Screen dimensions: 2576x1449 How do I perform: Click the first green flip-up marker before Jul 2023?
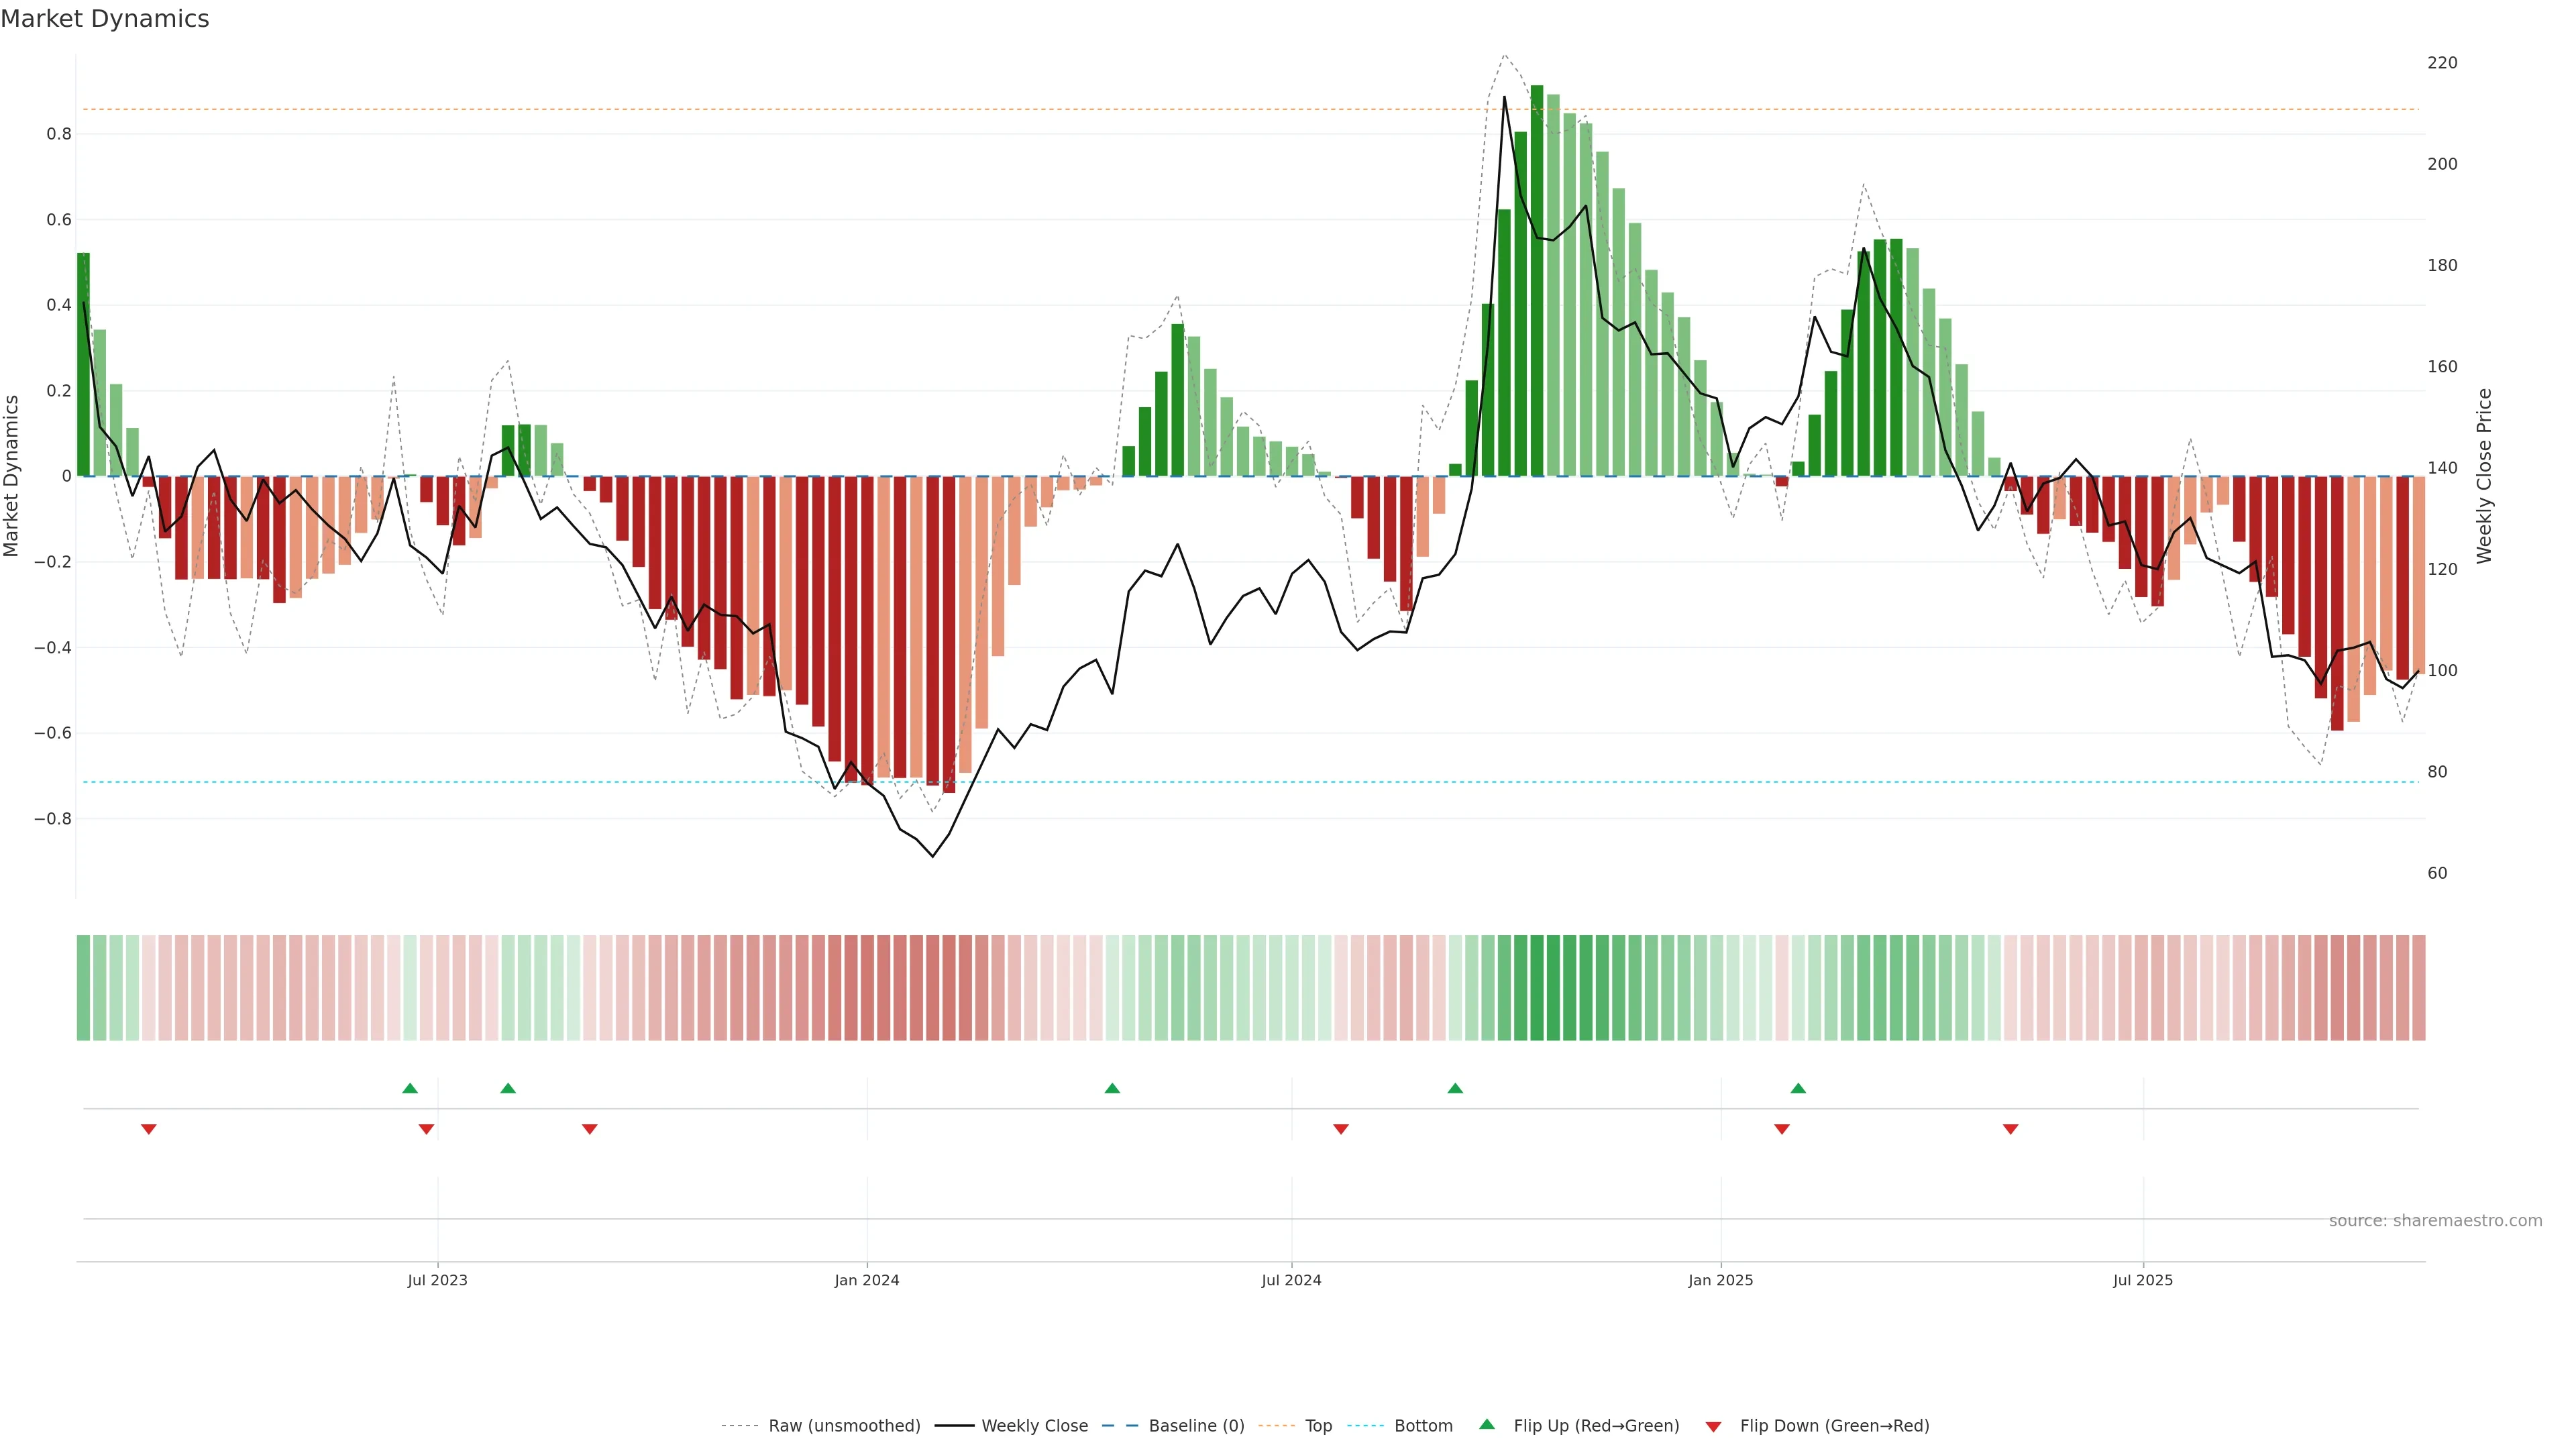(x=410, y=1088)
